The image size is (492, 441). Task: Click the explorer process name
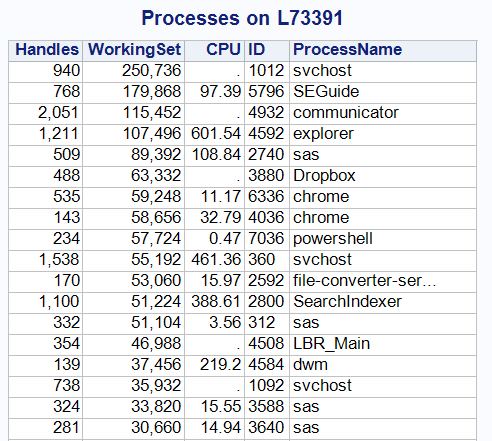coord(323,134)
